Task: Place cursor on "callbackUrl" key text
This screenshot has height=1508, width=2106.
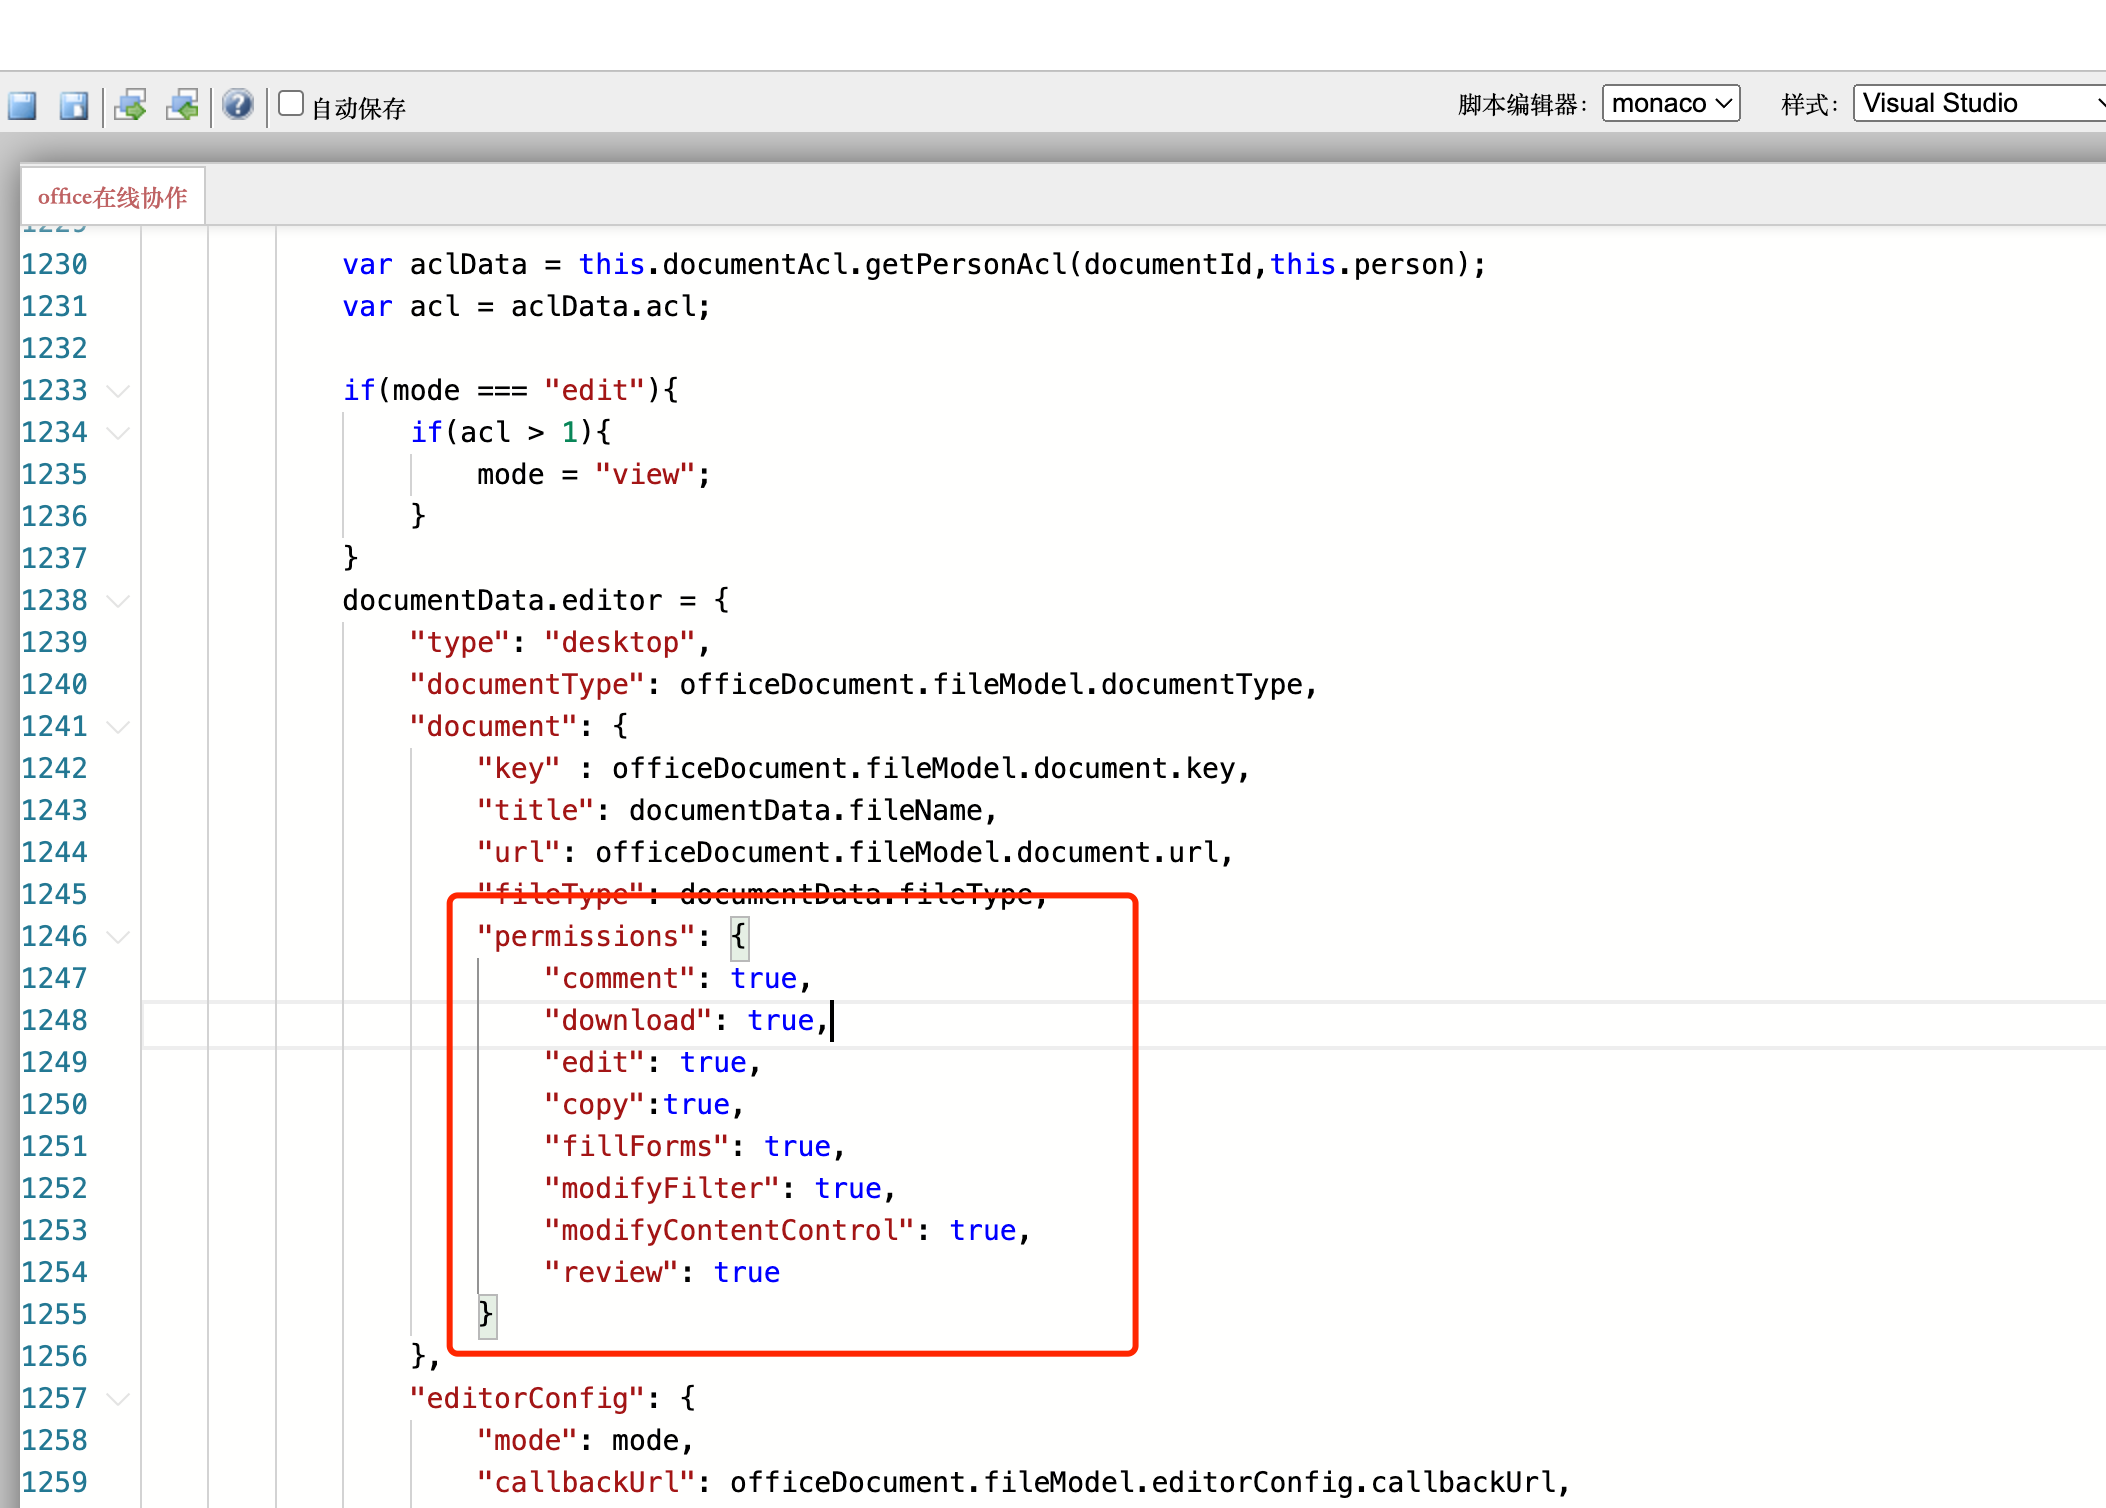Action: 586,1483
